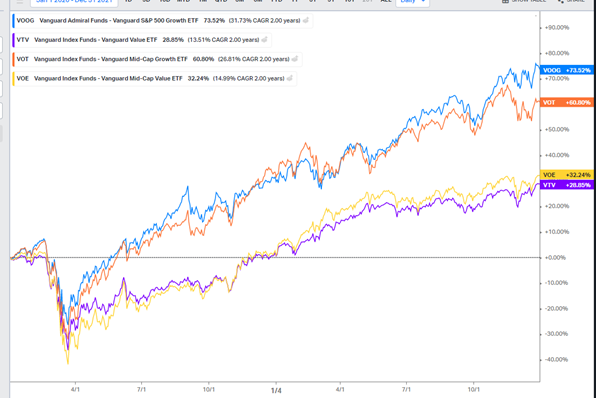Click '(13.51% CAGR 2.00 years)' text
The width and height of the screenshot is (596, 398).
coord(224,40)
